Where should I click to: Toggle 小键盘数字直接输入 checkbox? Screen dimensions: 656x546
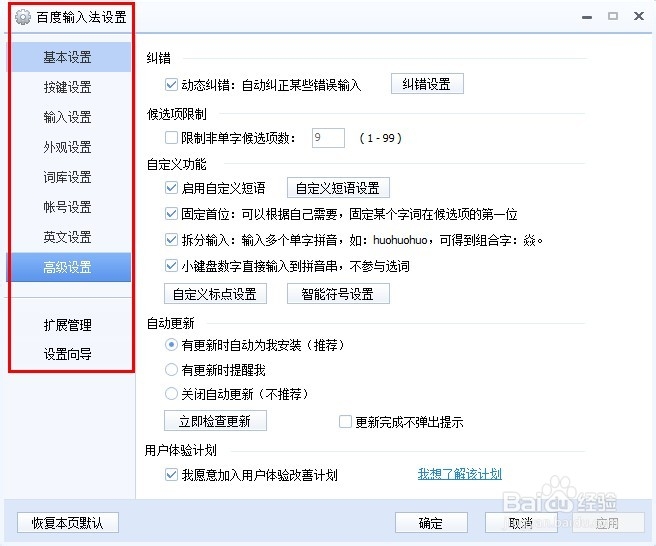click(x=171, y=266)
